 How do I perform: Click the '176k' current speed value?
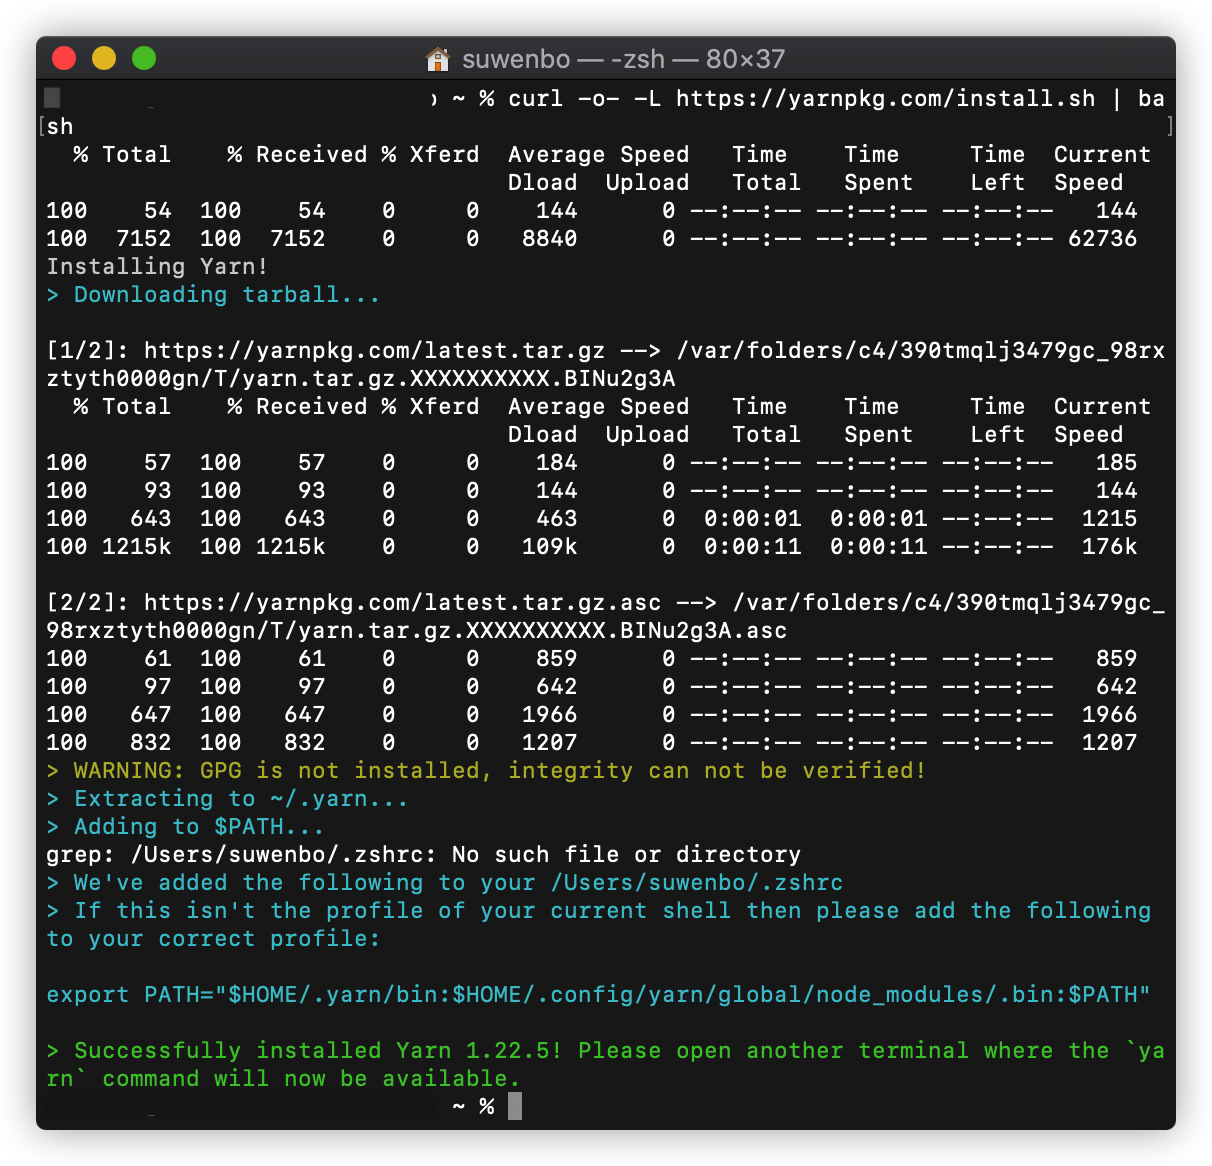(x=1109, y=546)
